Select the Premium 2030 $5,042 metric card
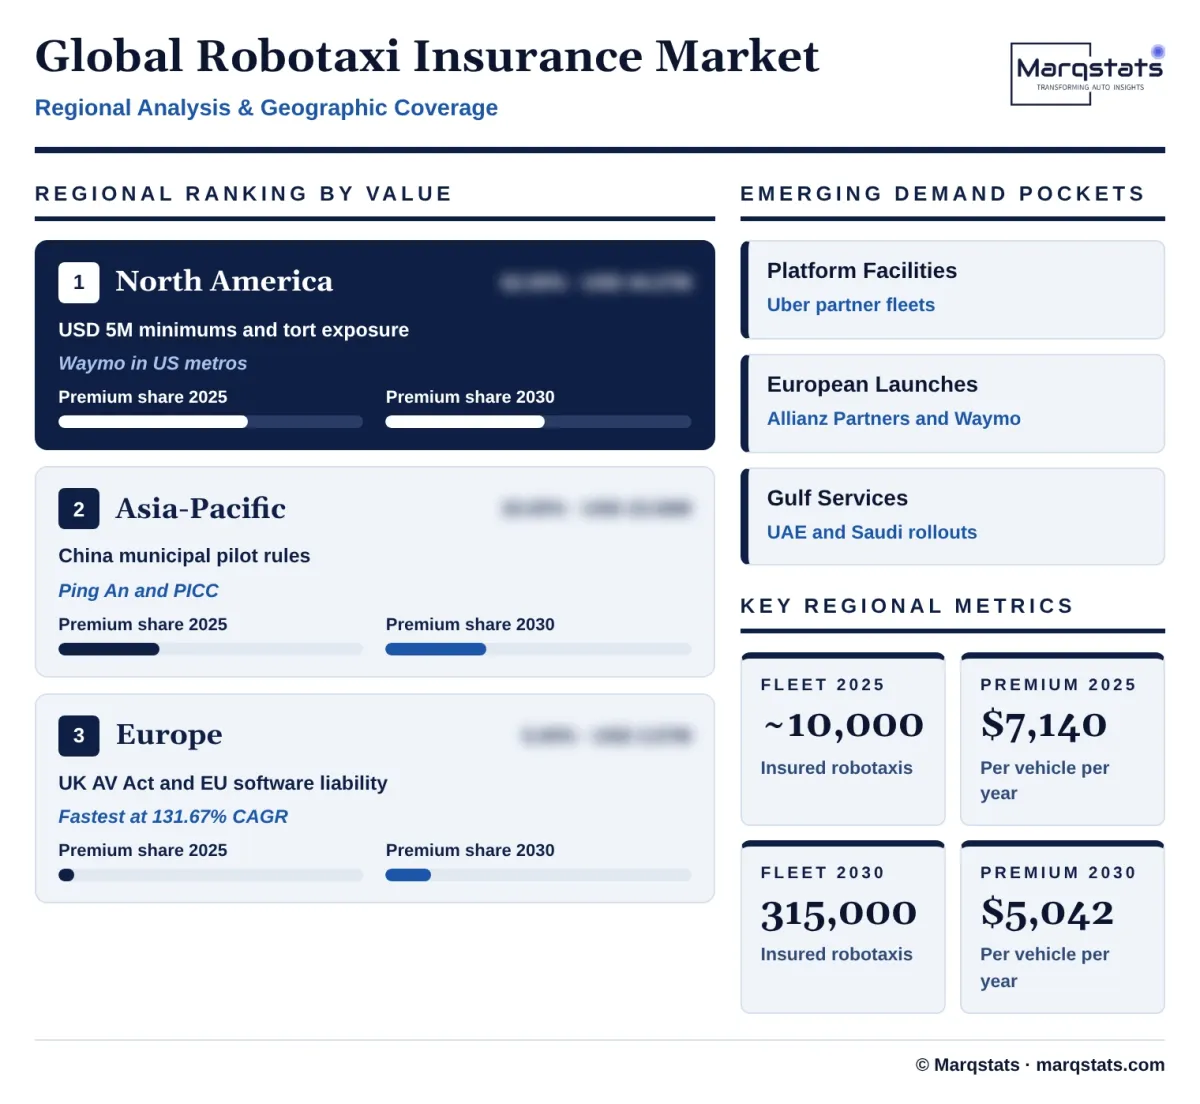The width and height of the screenshot is (1200, 1104). click(x=1062, y=927)
